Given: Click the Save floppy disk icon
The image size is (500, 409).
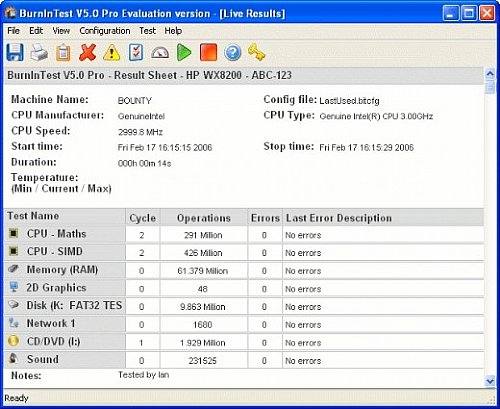Looking at the screenshot, I should pyautogui.click(x=15, y=52).
